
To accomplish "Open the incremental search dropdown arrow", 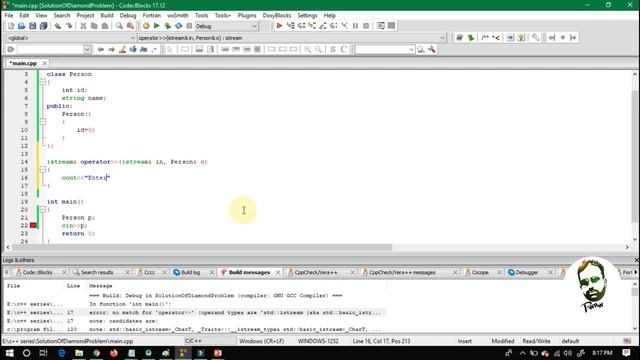I will point(87,49).
